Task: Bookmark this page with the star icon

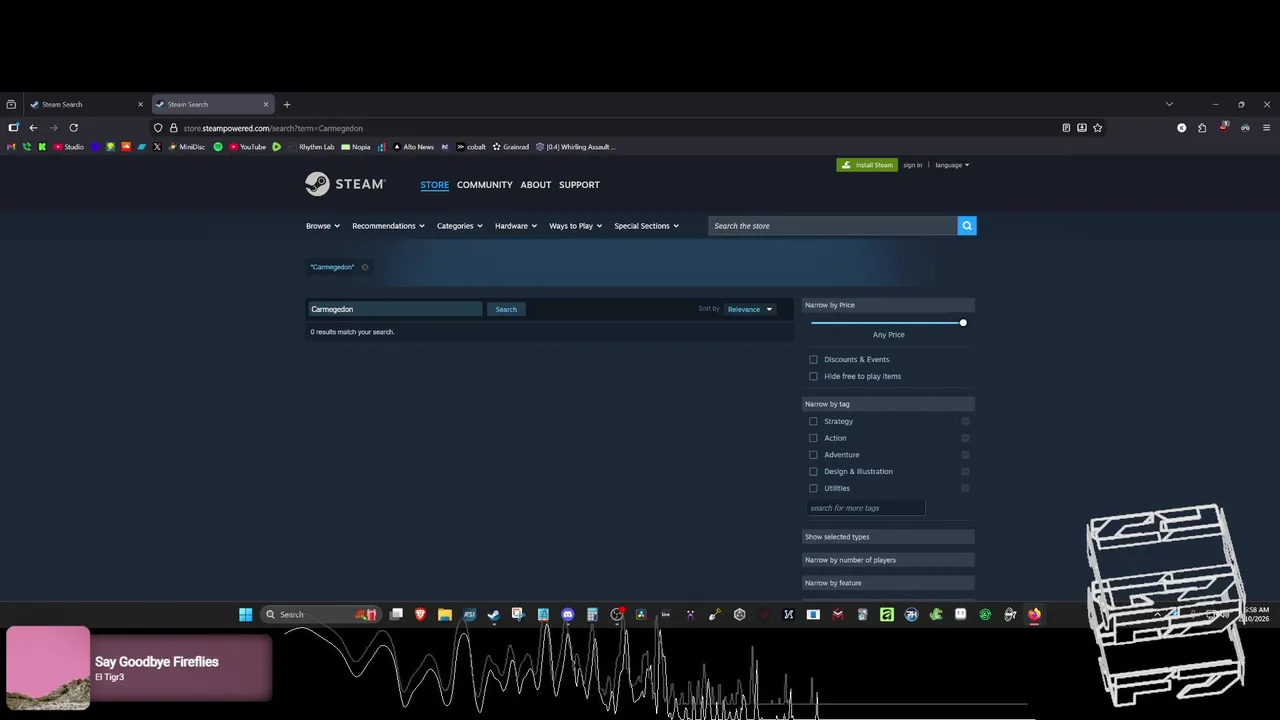Action: (1097, 128)
